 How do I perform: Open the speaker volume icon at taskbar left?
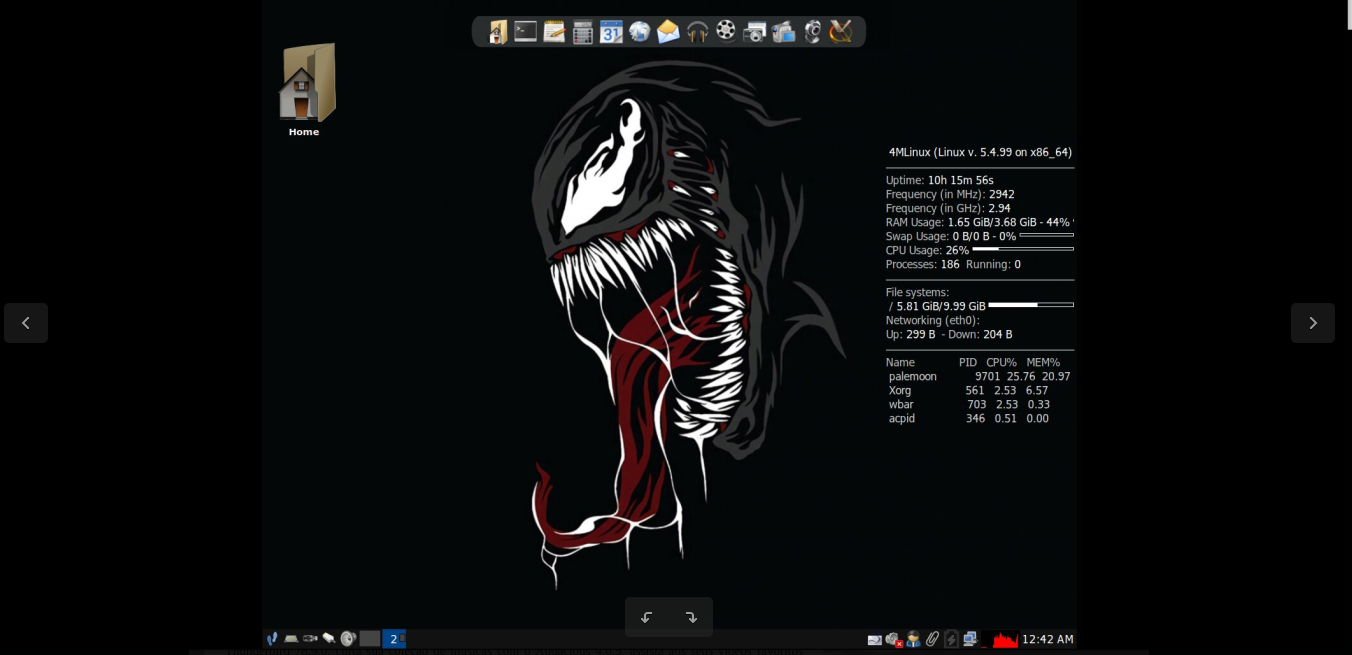pyautogui.click(x=348, y=639)
